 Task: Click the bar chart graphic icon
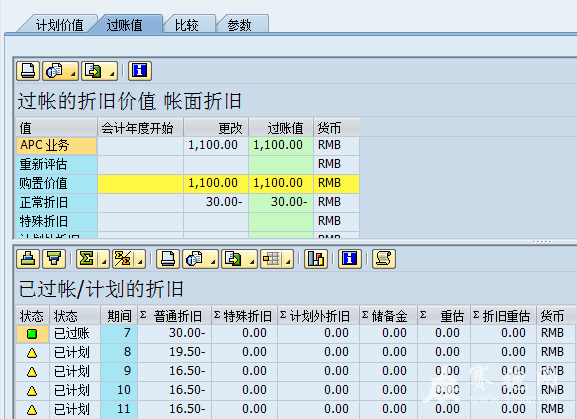click(316, 259)
